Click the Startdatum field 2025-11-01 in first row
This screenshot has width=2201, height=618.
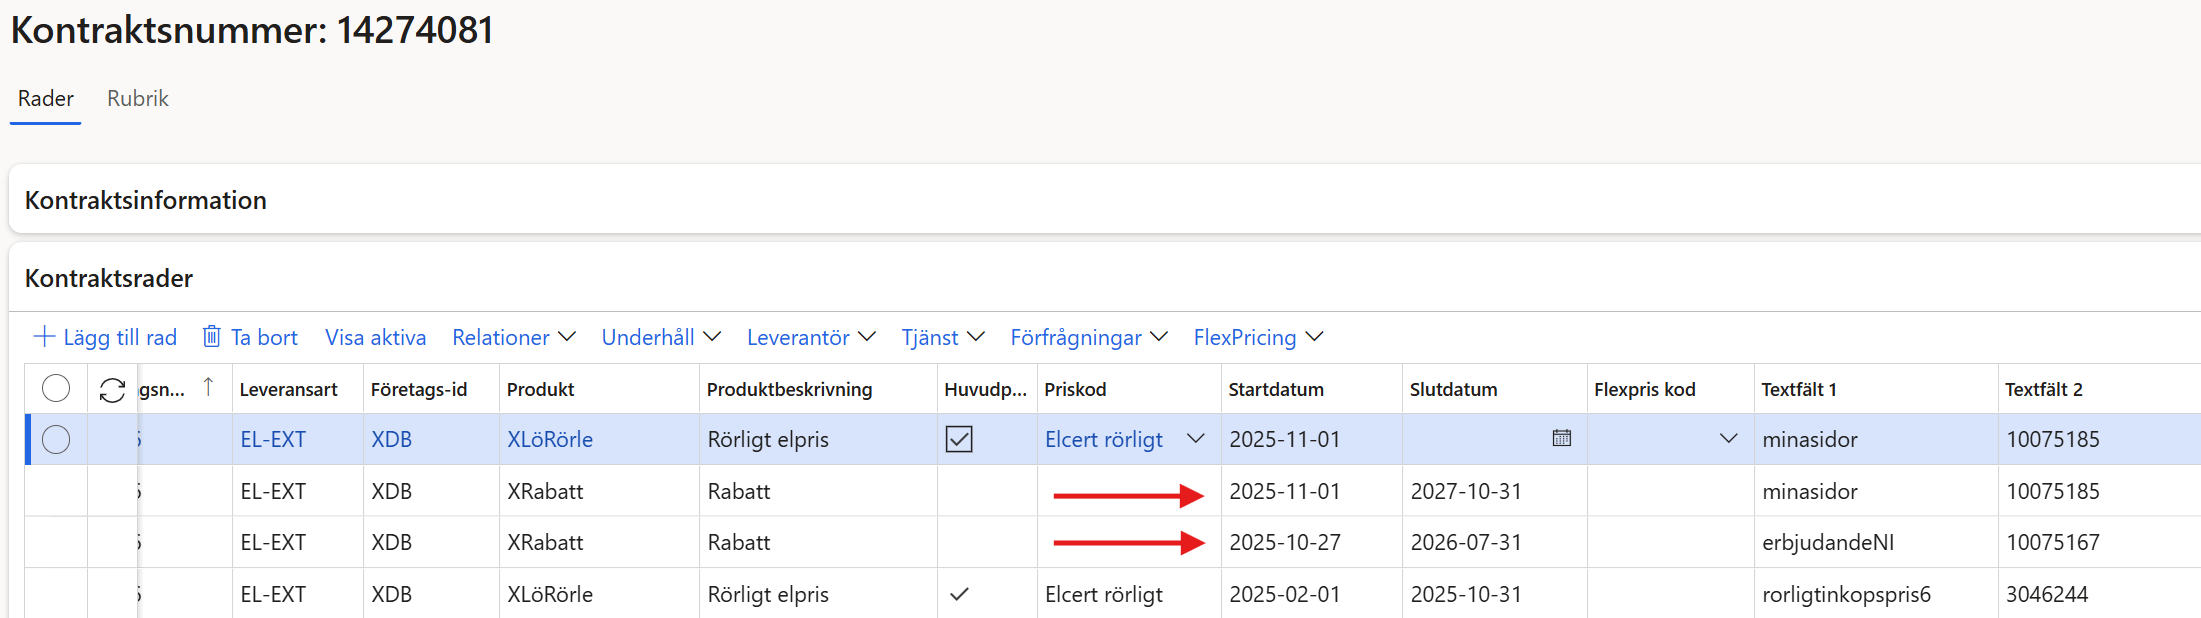click(x=1285, y=439)
